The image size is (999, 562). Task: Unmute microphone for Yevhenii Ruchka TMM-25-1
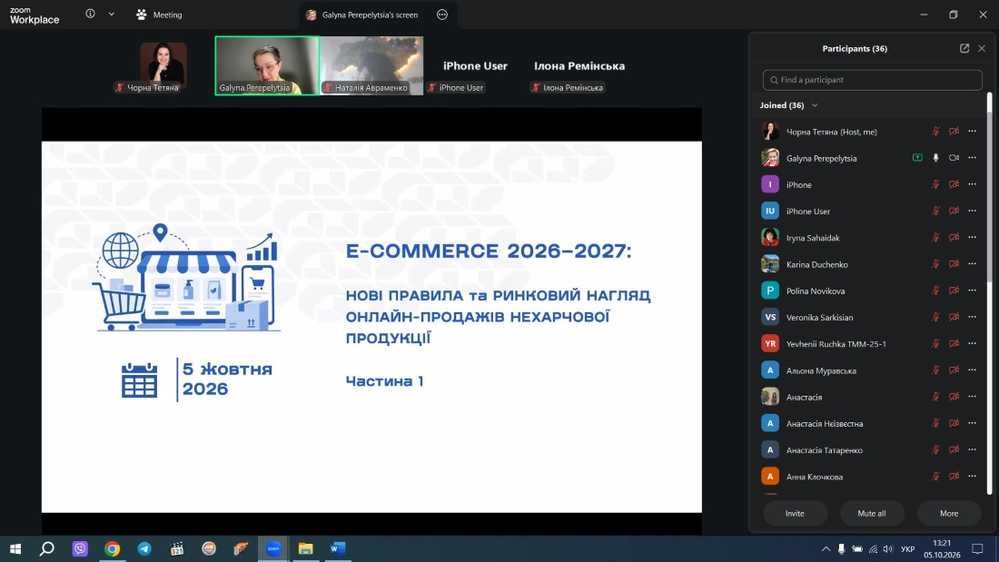tap(935, 343)
